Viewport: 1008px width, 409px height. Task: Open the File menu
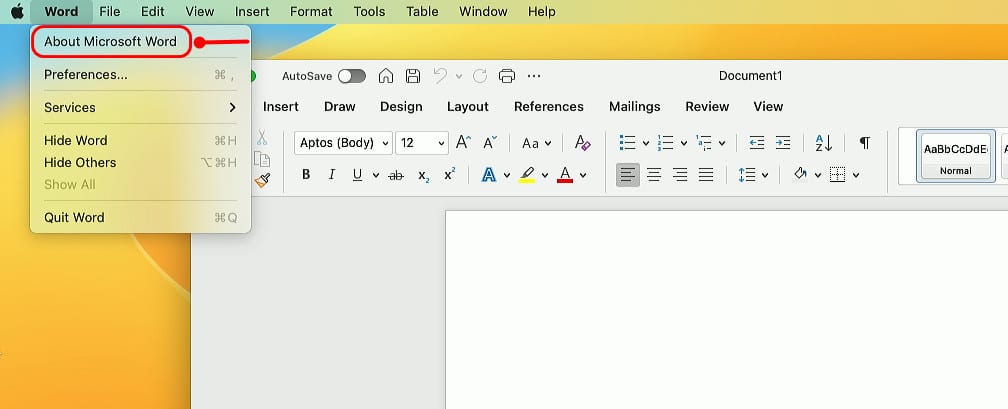[110, 12]
